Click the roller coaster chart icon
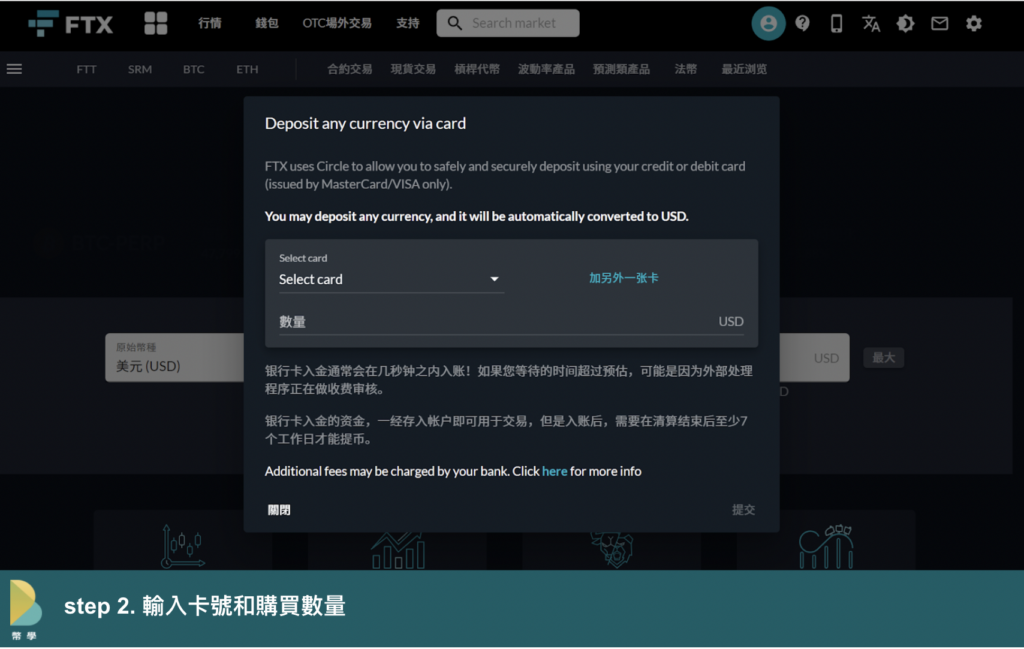Viewport: 1024px width, 649px height. click(x=826, y=546)
